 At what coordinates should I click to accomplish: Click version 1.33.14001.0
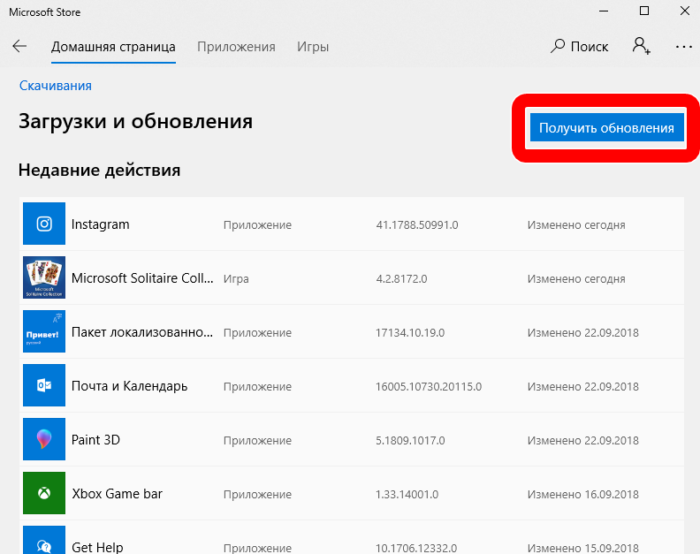pyautogui.click(x=407, y=495)
